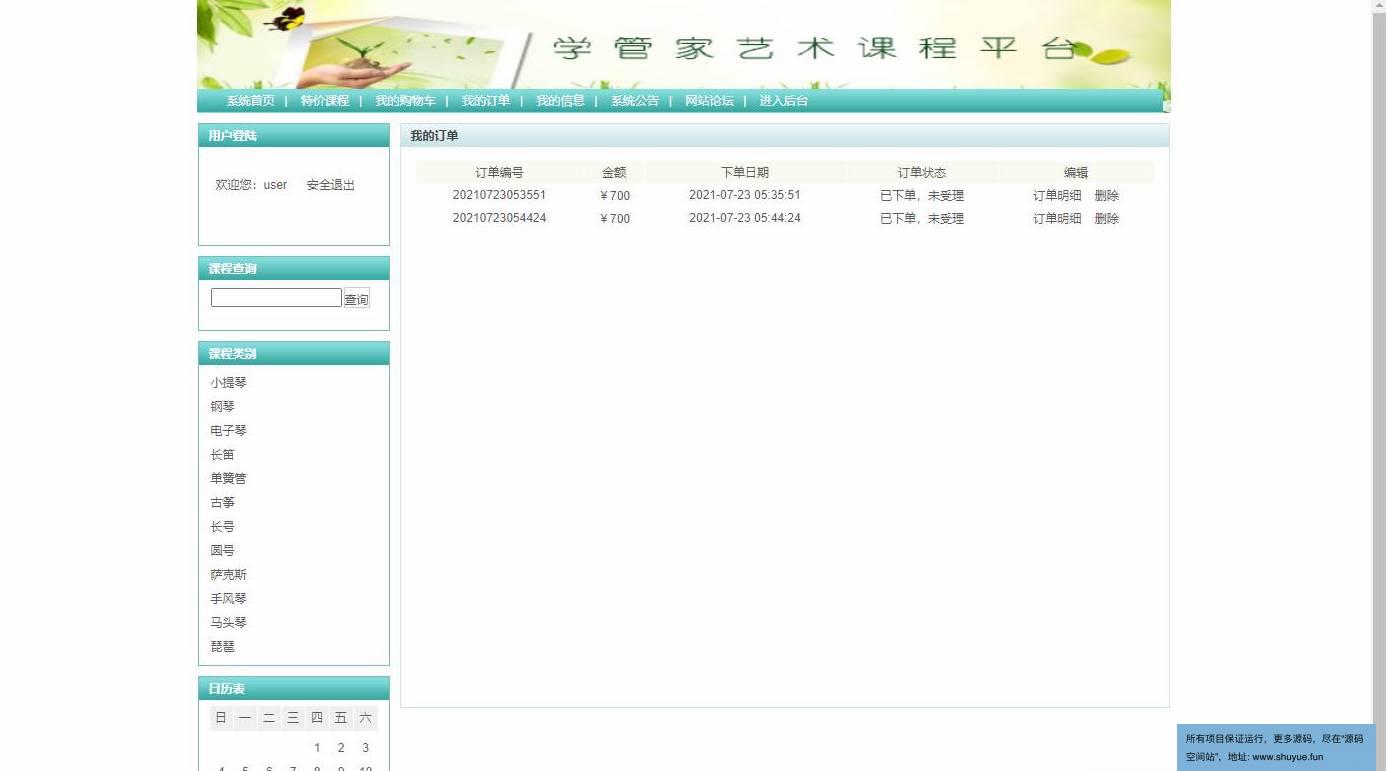This screenshot has width=1386, height=771.
Task: Visit 网站论坛 from the nav bar
Action: click(709, 101)
